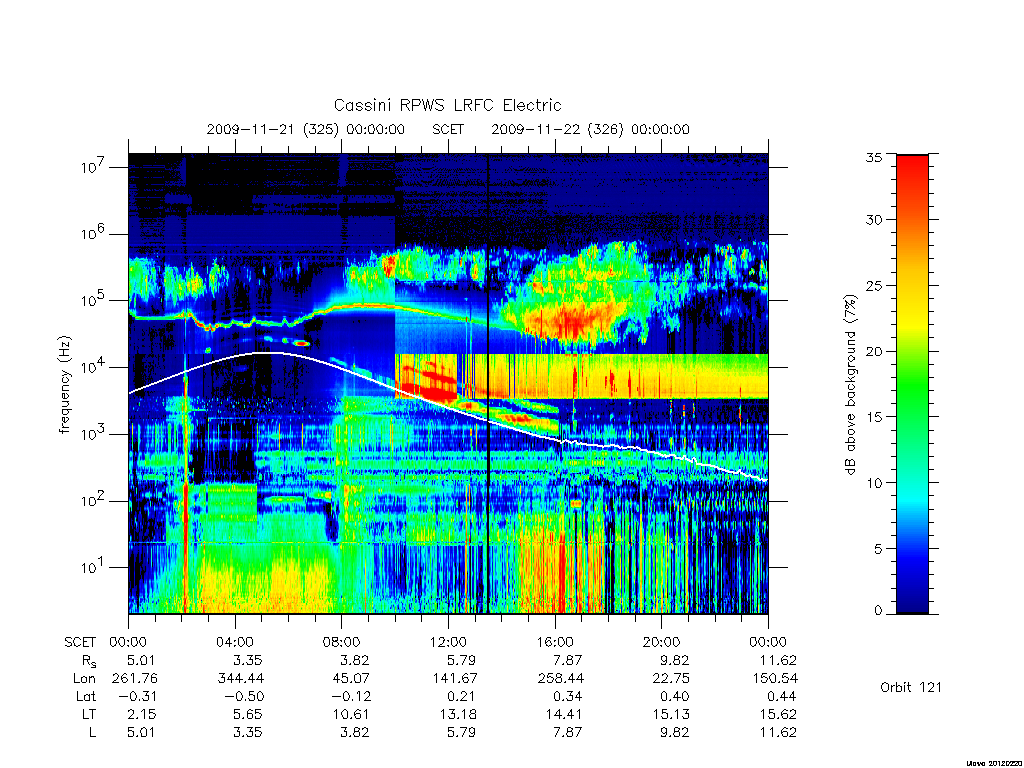Click the Lon value 344.44
The image size is (1024, 768).
pyautogui.click(x=241, y=679)
